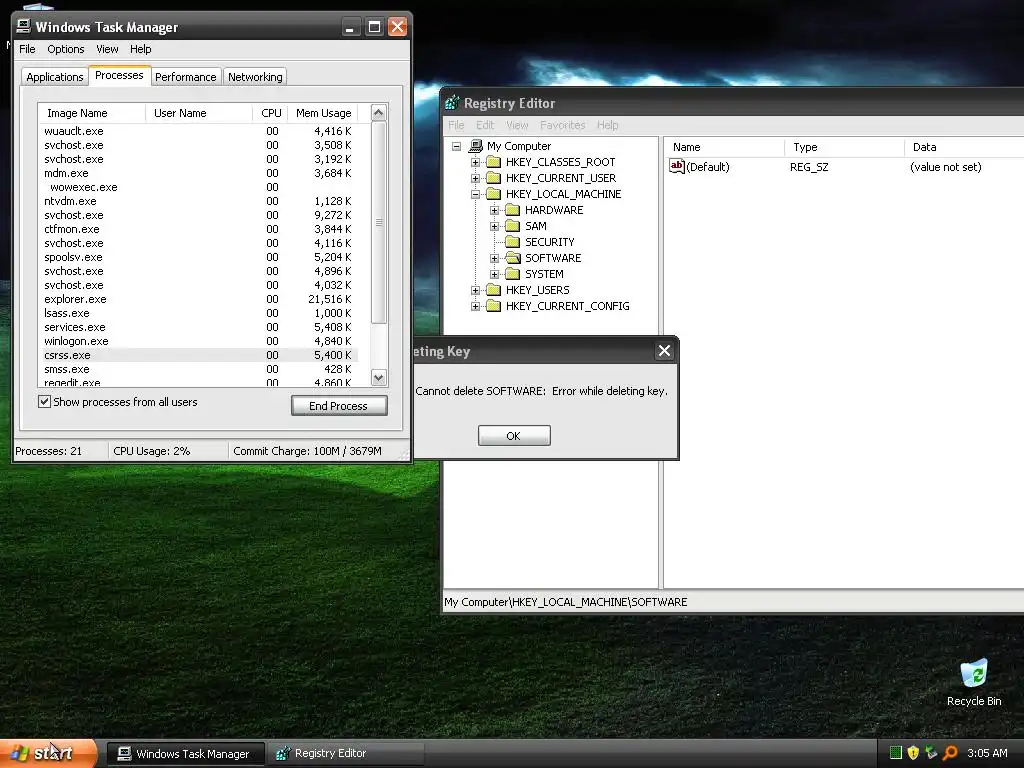Click the SYSTEM key folder icon

(x=513, y=274)
